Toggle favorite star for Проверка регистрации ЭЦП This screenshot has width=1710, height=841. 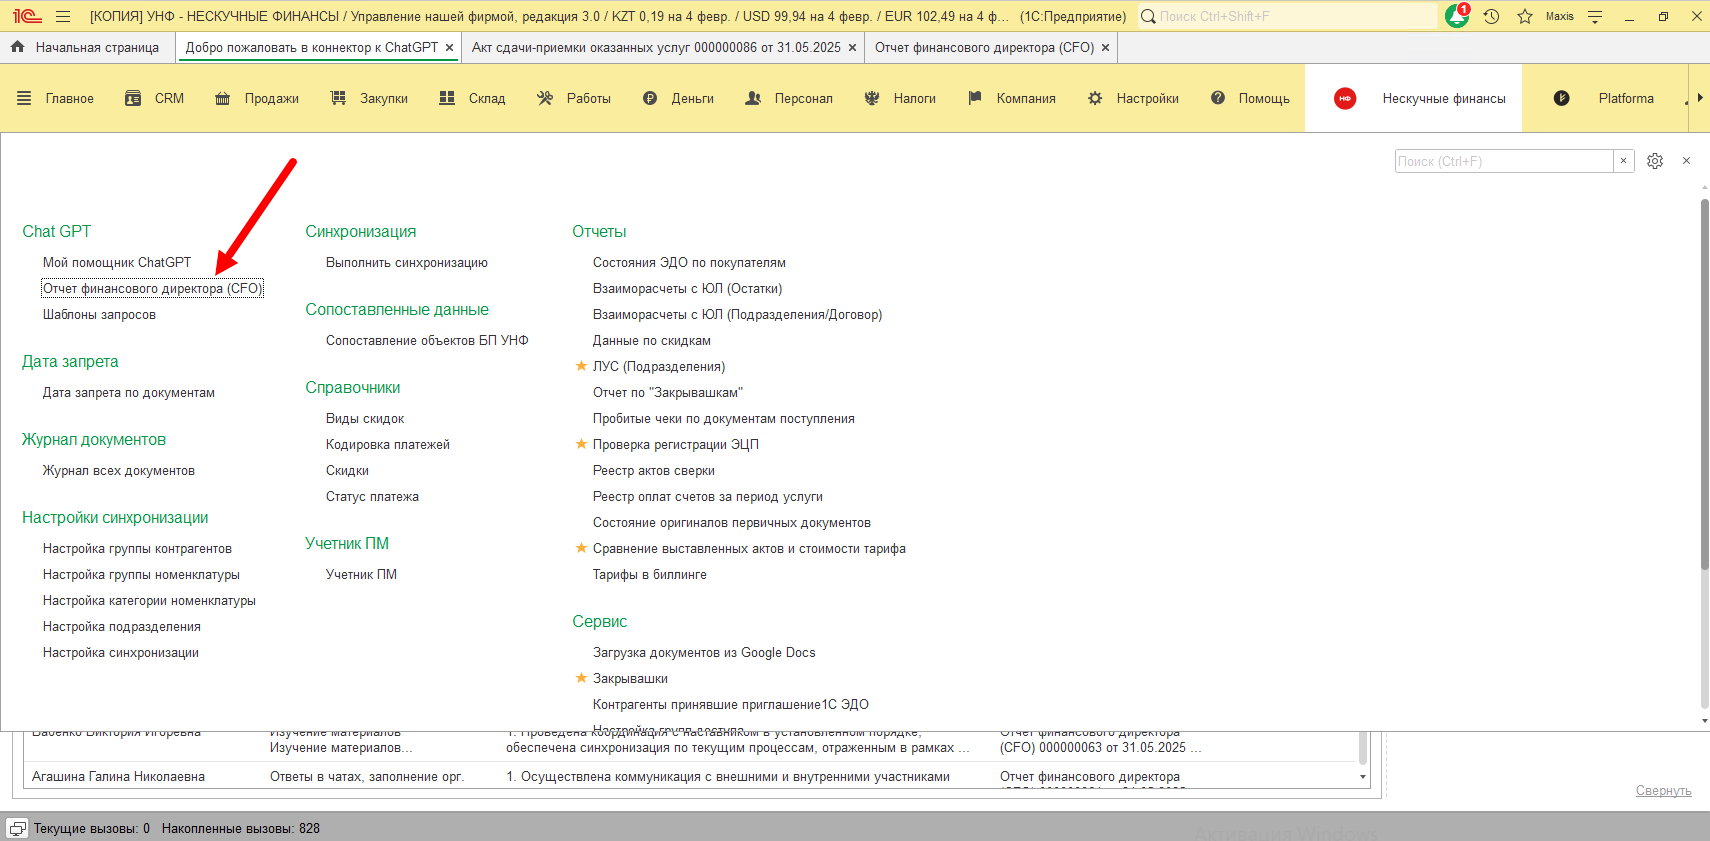581,444
